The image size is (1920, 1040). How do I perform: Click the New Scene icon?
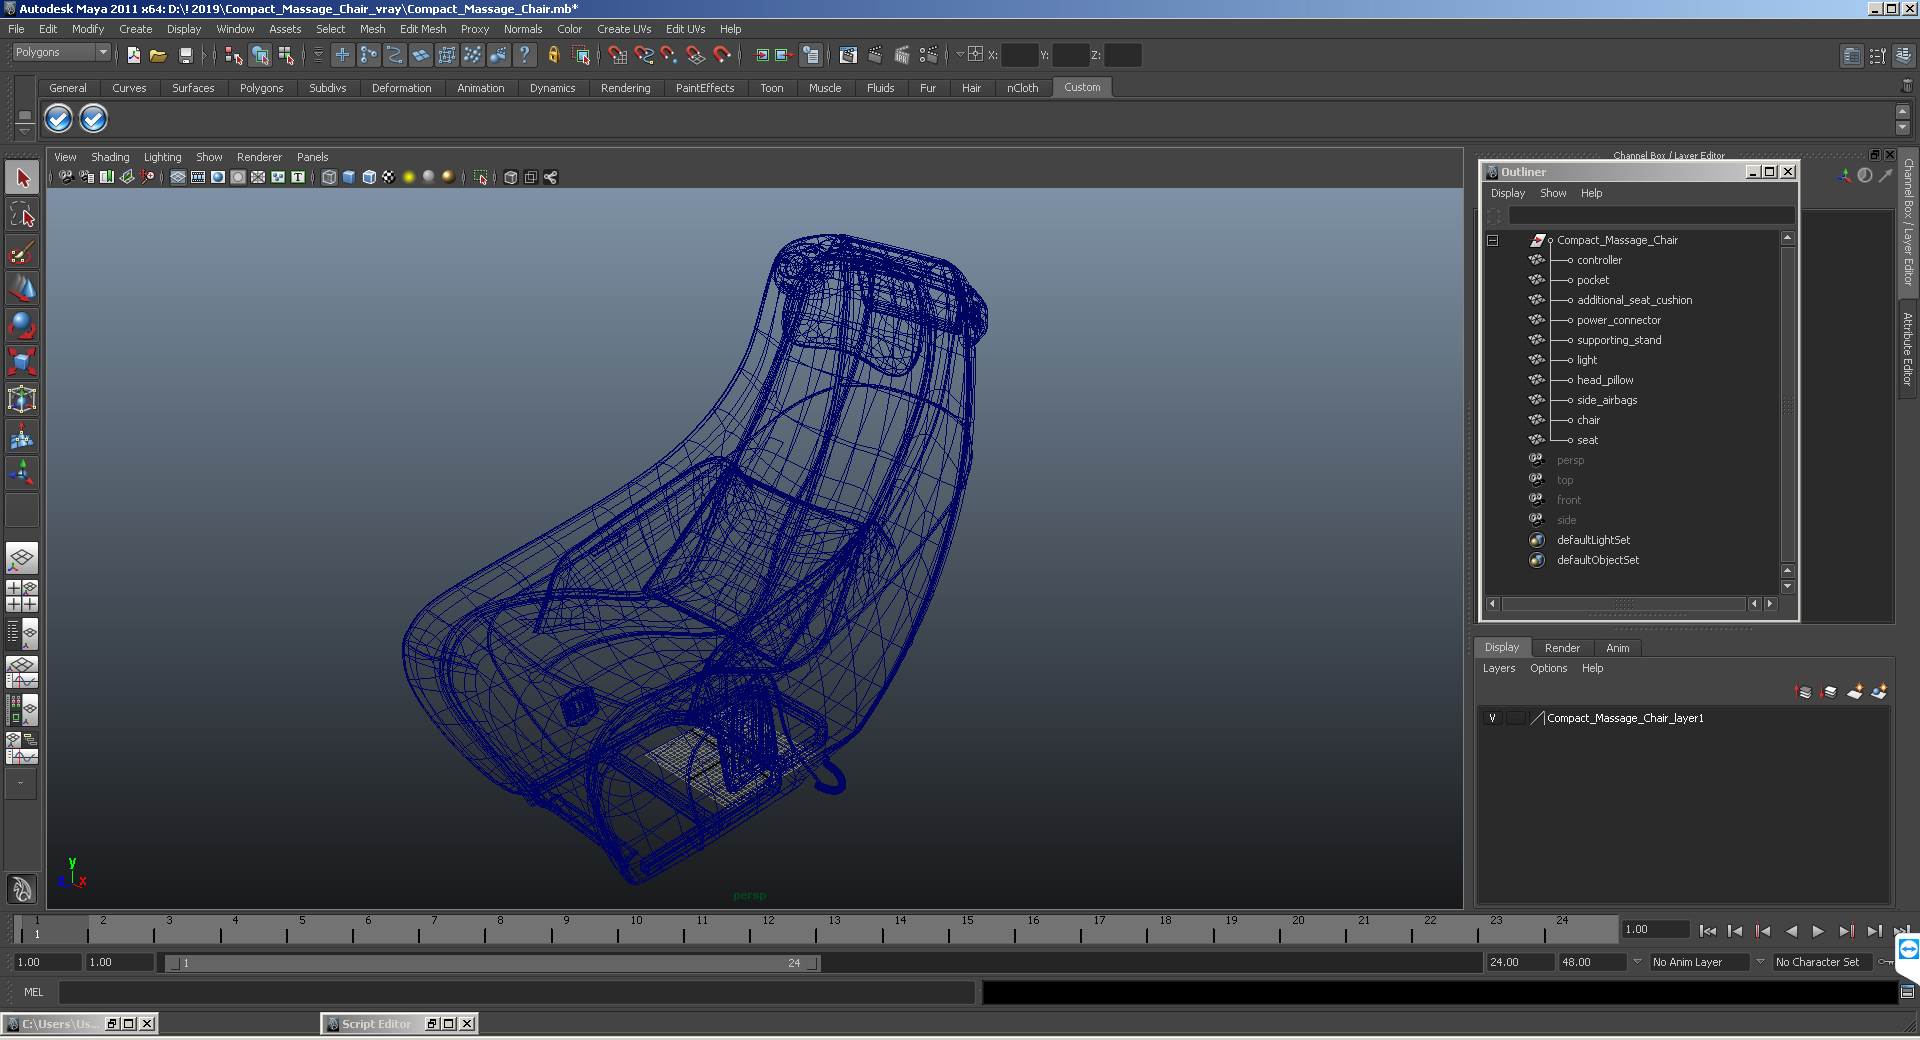pyautogui.click(x=133, y=55)
